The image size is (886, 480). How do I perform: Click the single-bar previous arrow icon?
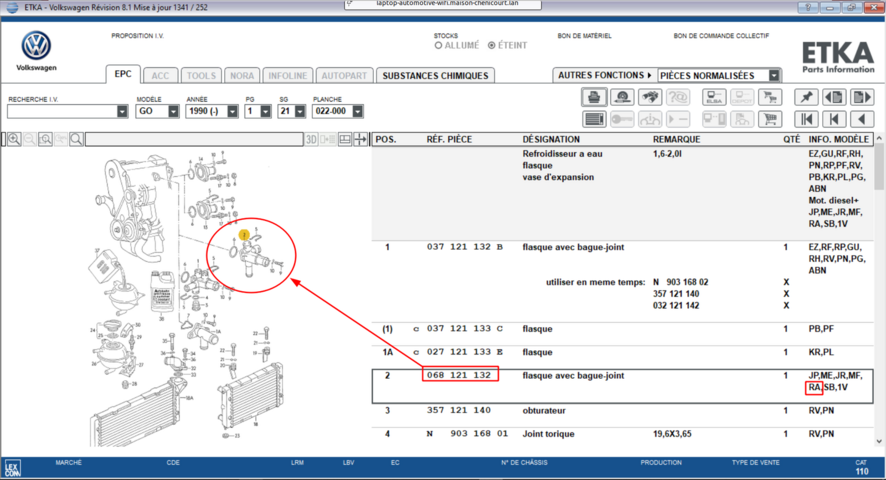834,119
